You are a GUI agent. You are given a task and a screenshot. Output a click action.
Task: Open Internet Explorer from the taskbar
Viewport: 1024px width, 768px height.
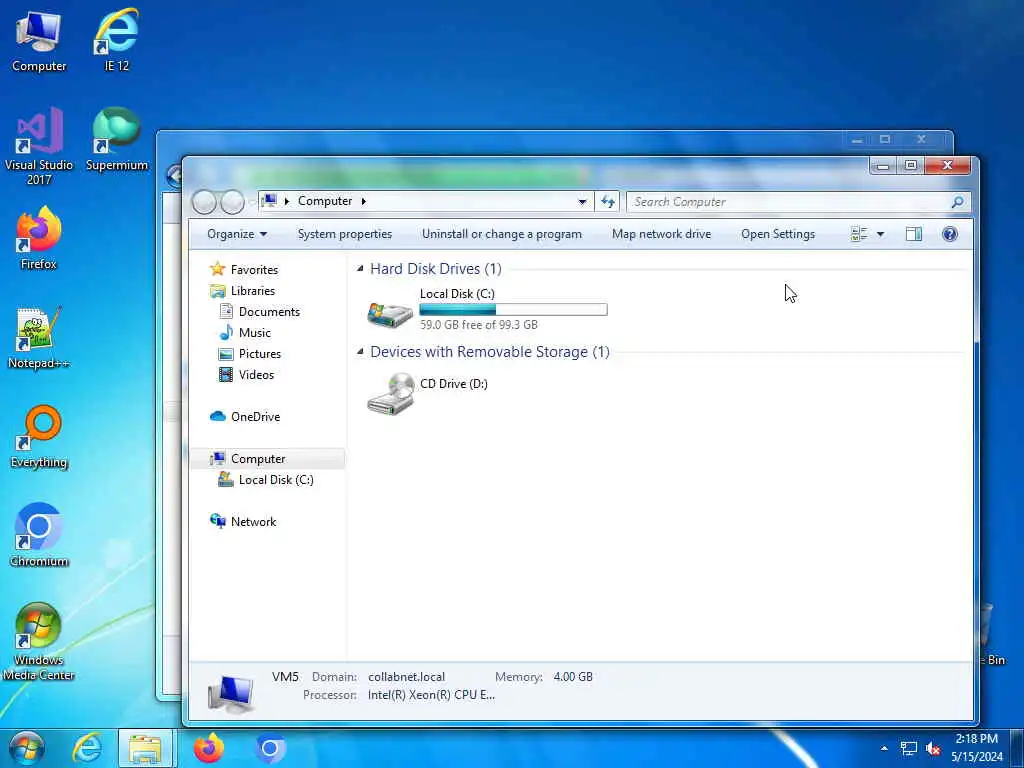[86, 748]
